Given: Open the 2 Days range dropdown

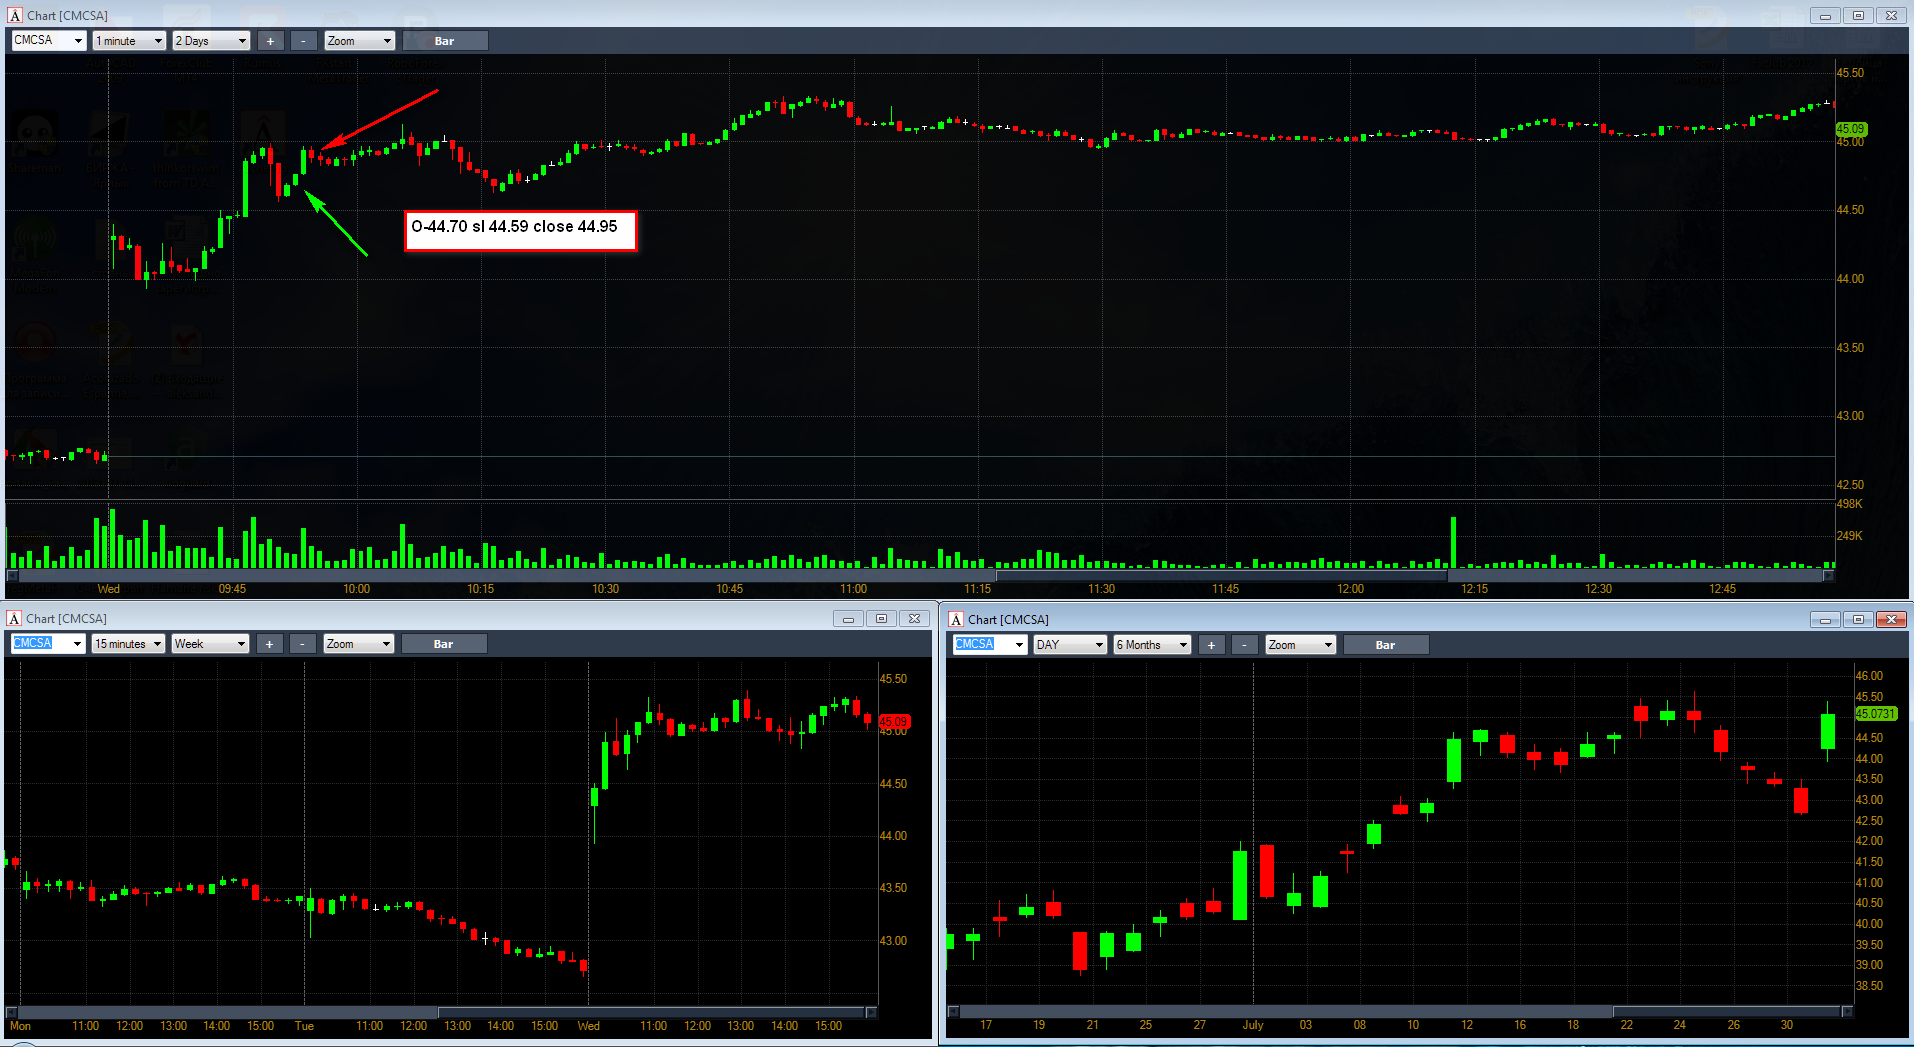Looking at the screenshot, I should coord(211,41).
